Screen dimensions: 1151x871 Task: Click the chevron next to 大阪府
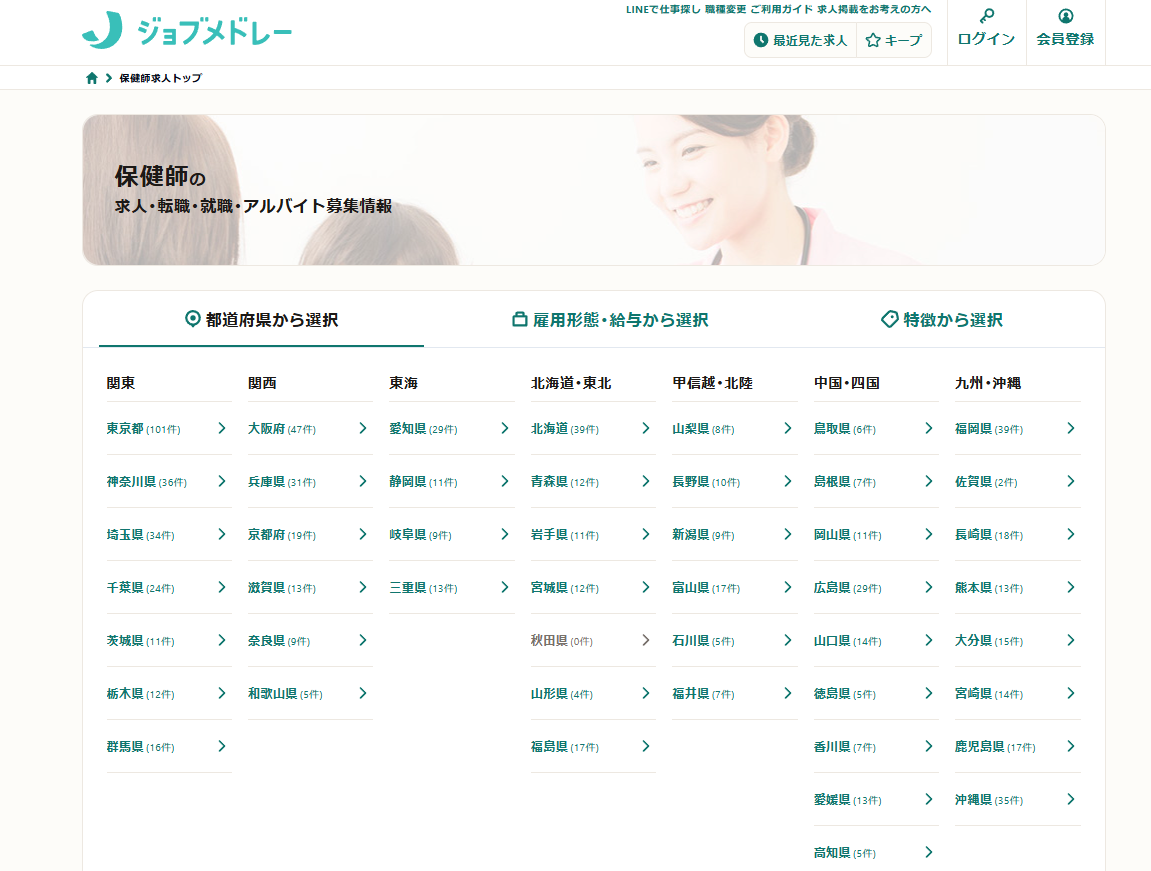coord(363,428)
